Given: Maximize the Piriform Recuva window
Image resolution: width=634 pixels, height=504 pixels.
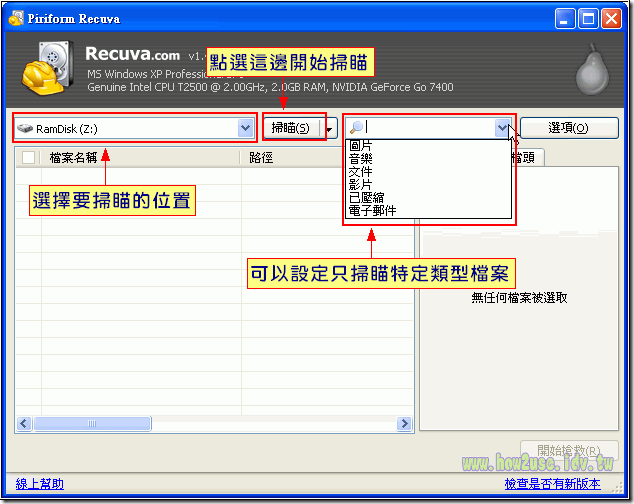Looking at the screenshot, I should click(588, 19).
